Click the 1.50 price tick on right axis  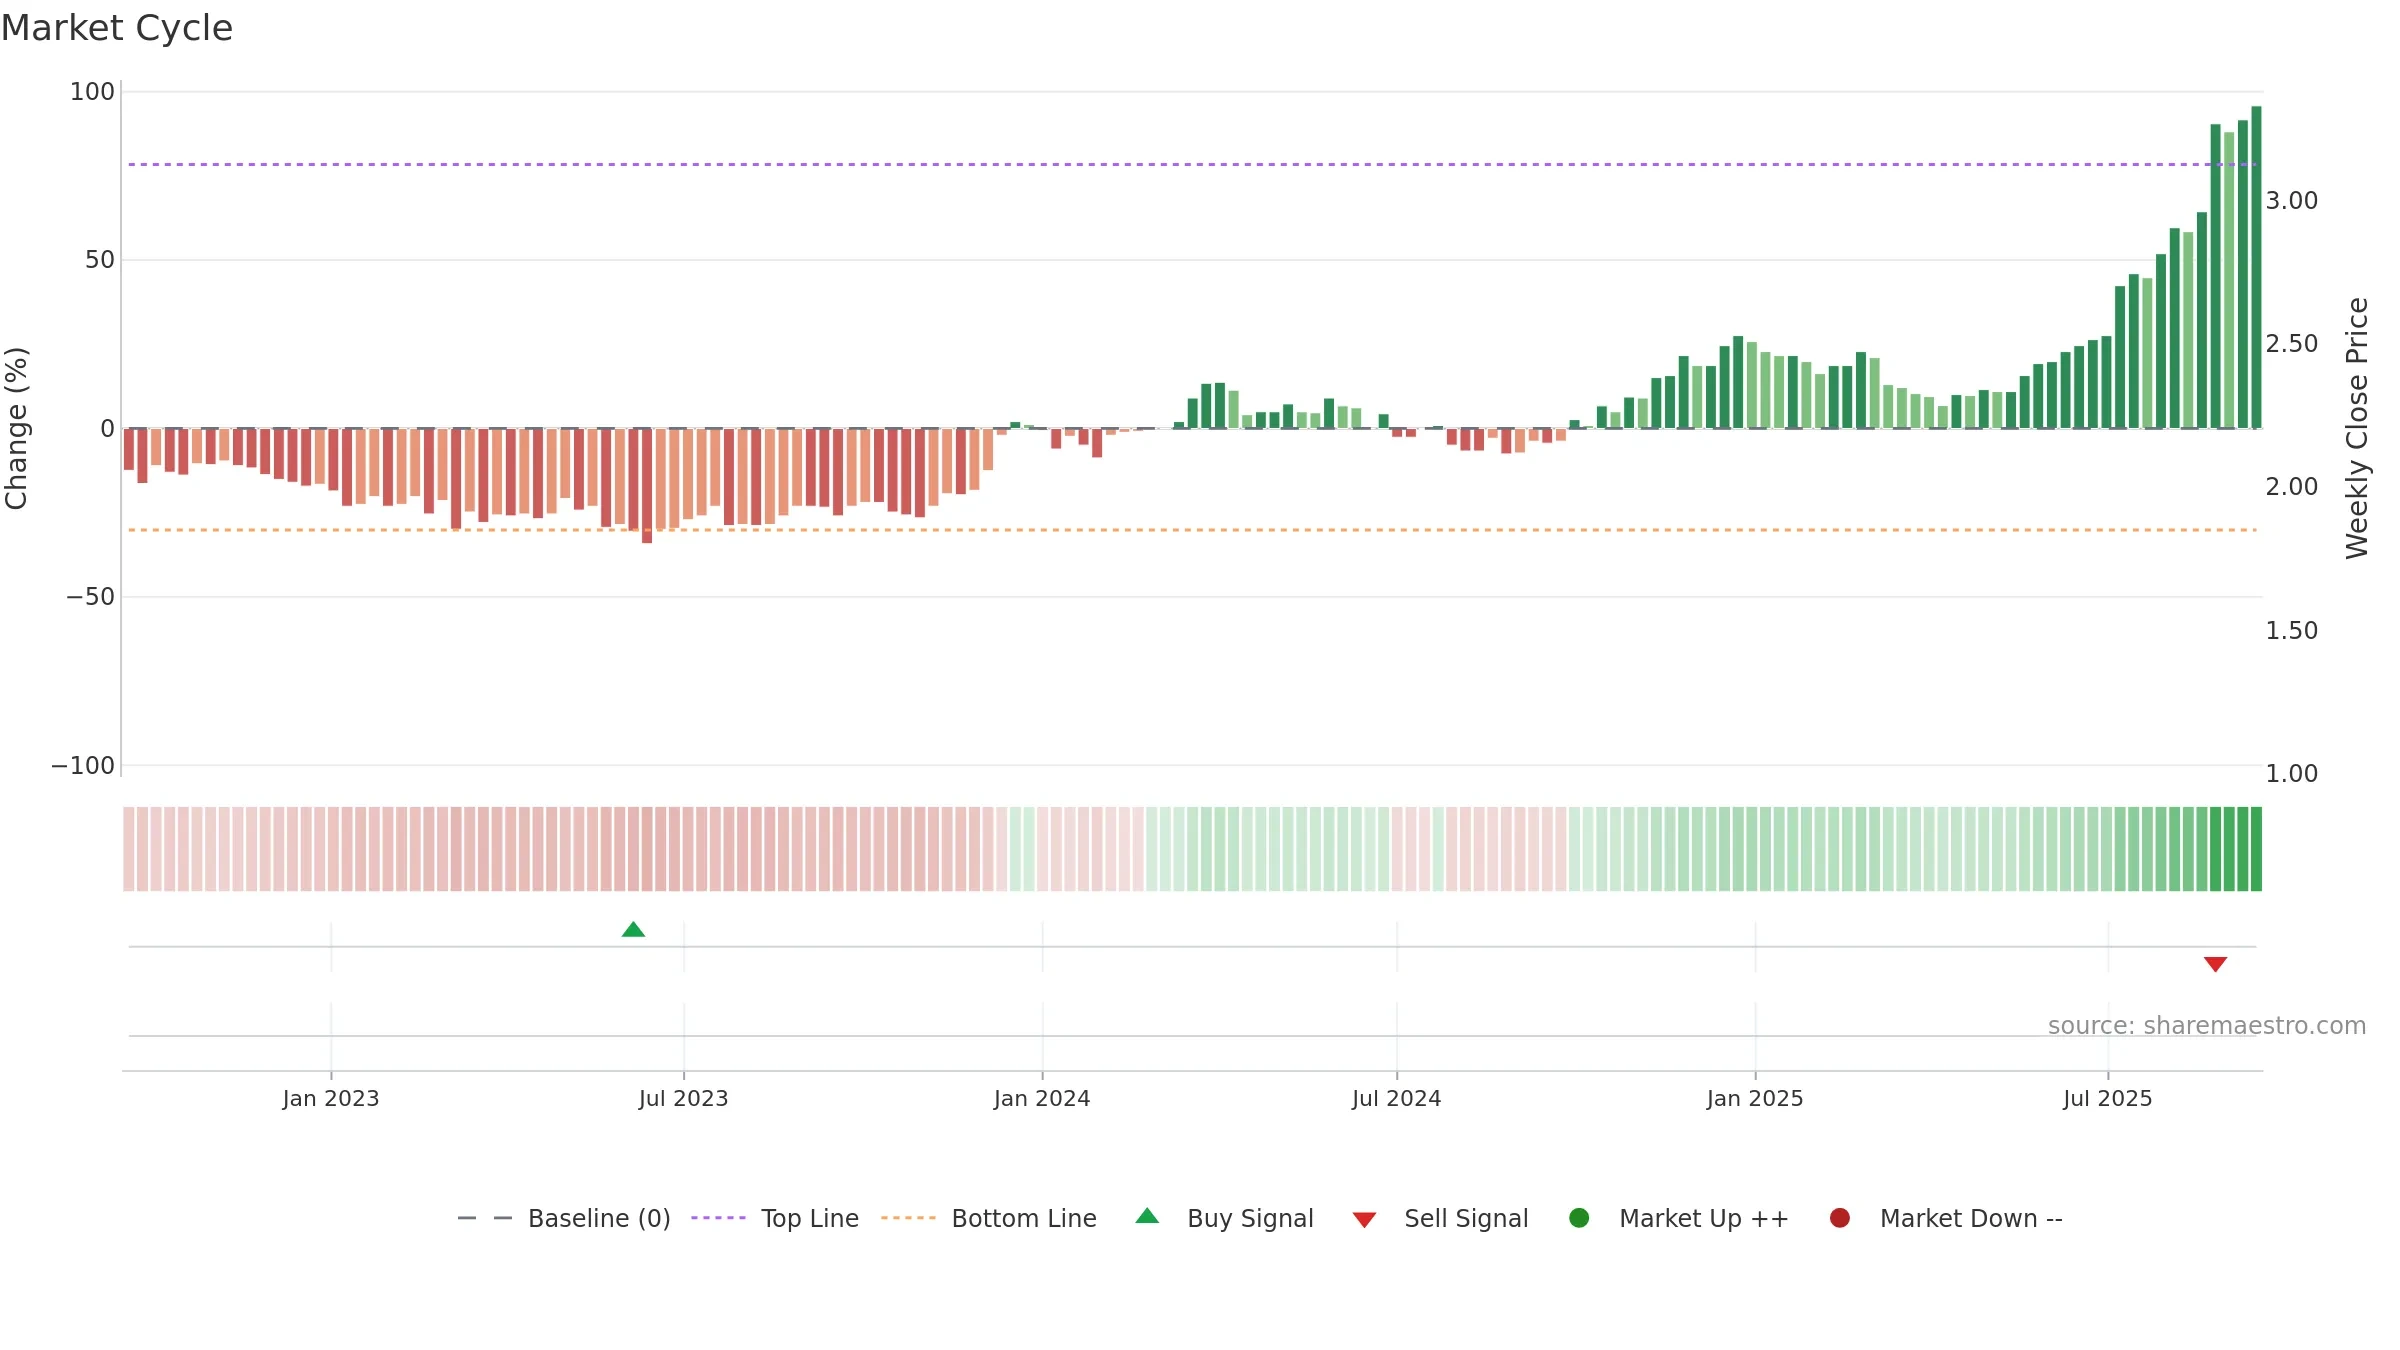(x=2292, y=631)
